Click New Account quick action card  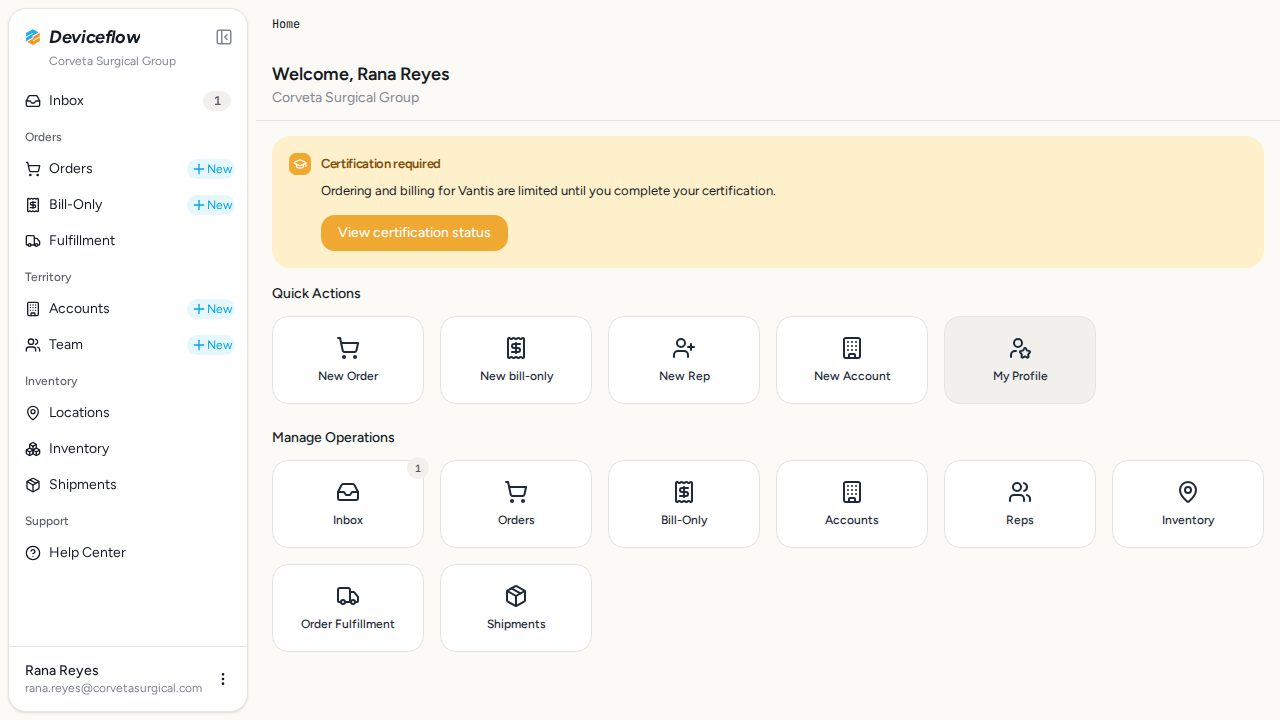(x=852, y=360)
